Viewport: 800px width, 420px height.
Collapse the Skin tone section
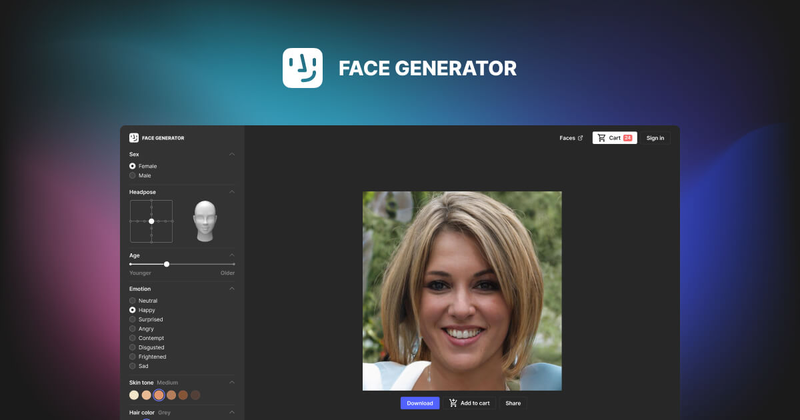pyautogui.click(x=232, y=382)
